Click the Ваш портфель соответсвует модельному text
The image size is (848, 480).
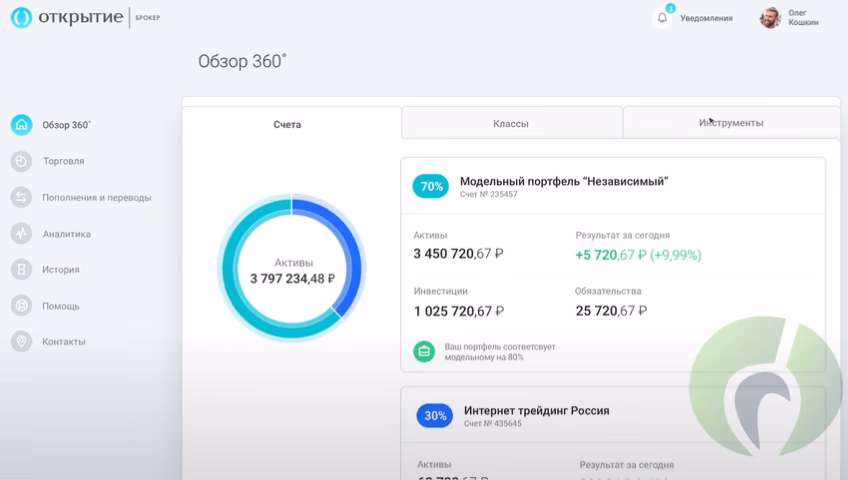point(500,352)
